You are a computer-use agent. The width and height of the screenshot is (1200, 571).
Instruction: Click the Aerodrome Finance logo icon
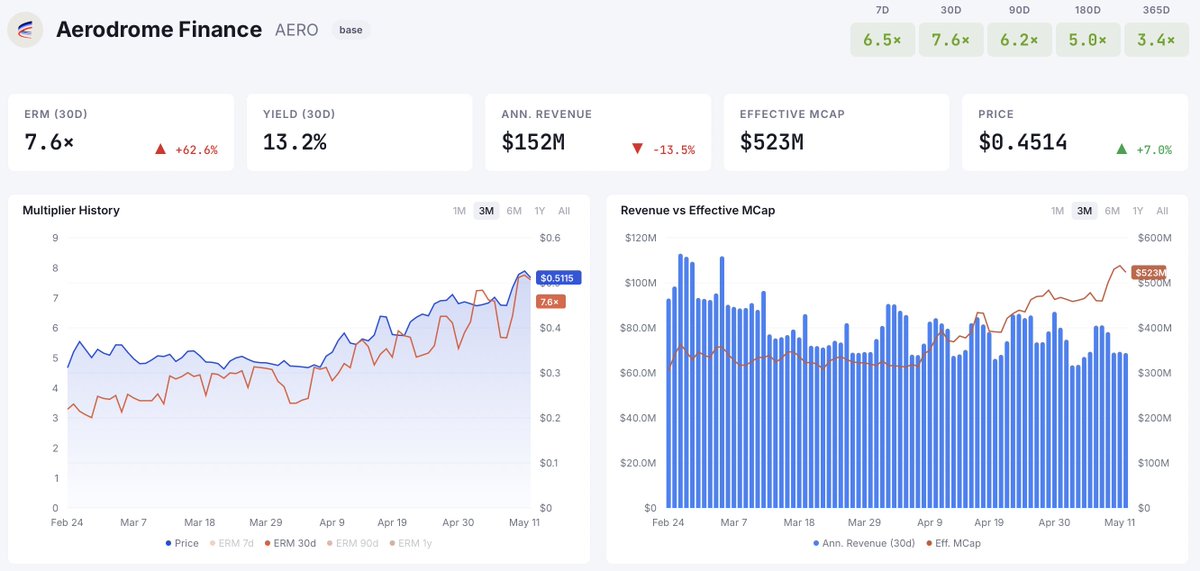point(25,30)
